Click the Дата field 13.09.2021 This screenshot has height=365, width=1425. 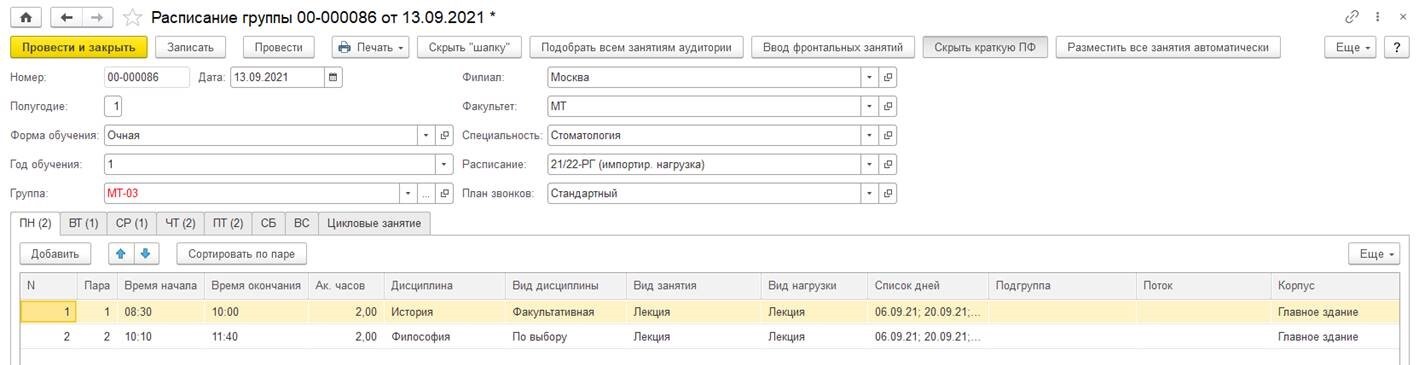pyautogui.click(x=277, y=77)
